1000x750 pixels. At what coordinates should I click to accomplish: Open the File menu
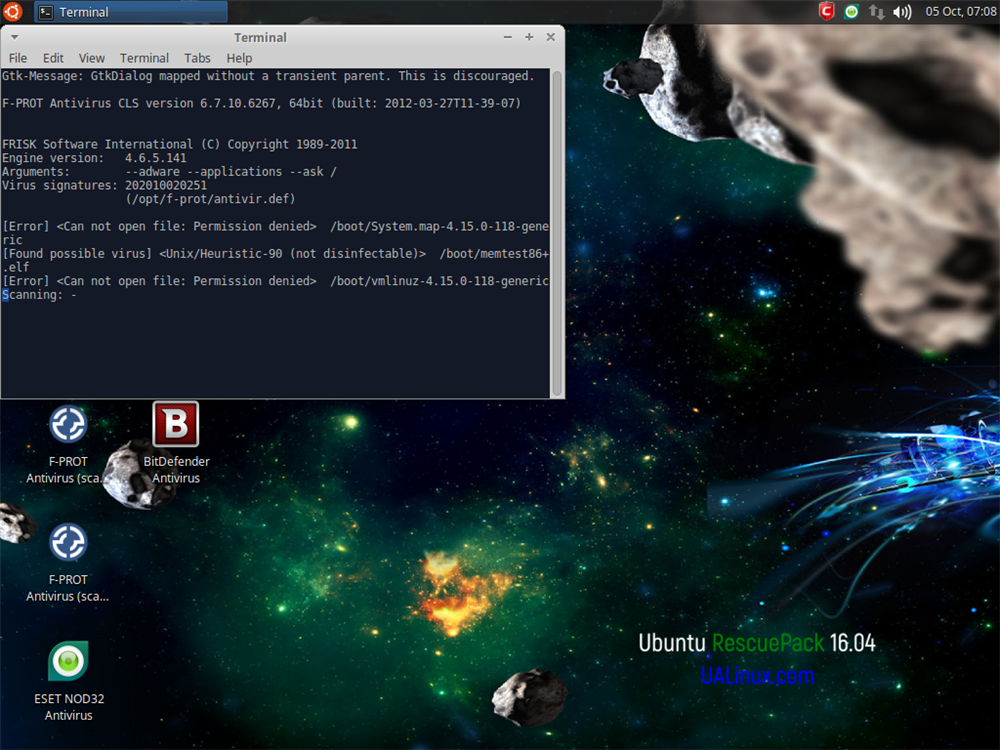(x=18, y=58)
